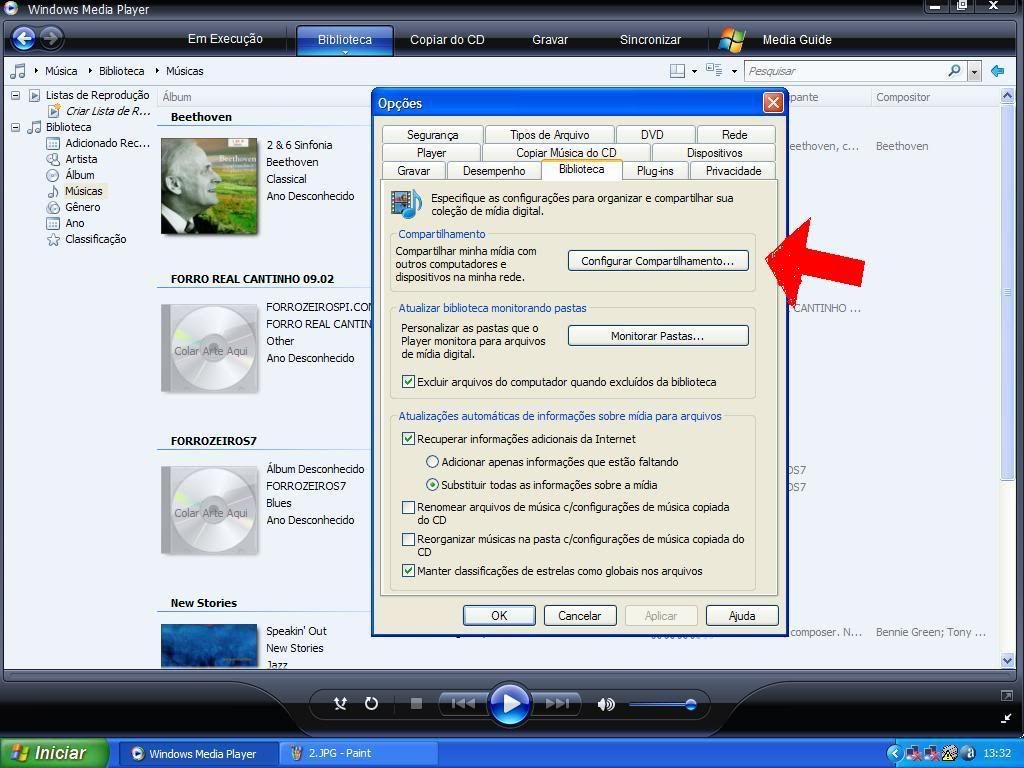Switch to the Privacidade tab
The width and height of the screenshot is (1024, 768).
coord(733,170)
